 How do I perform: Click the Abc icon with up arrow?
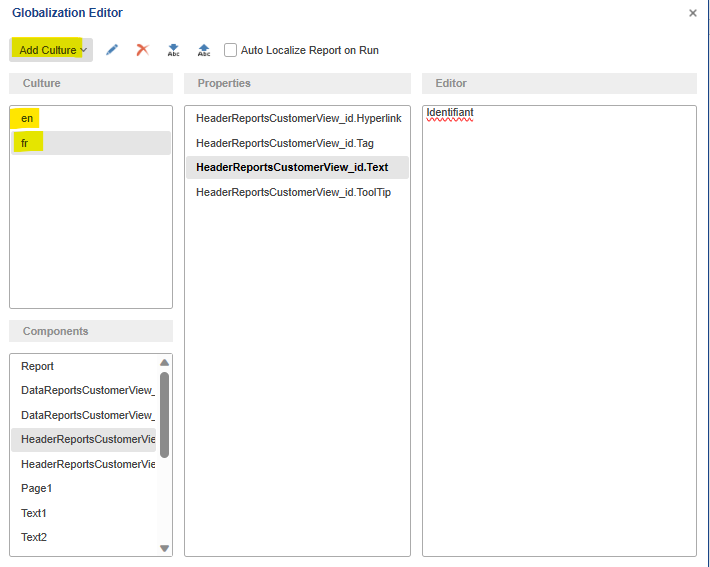(204, 50)
